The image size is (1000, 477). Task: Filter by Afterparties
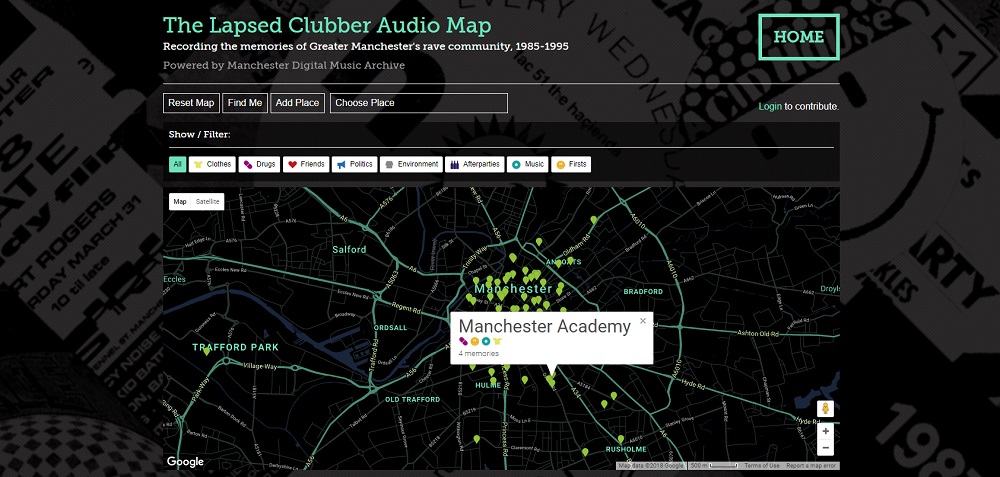474,164
